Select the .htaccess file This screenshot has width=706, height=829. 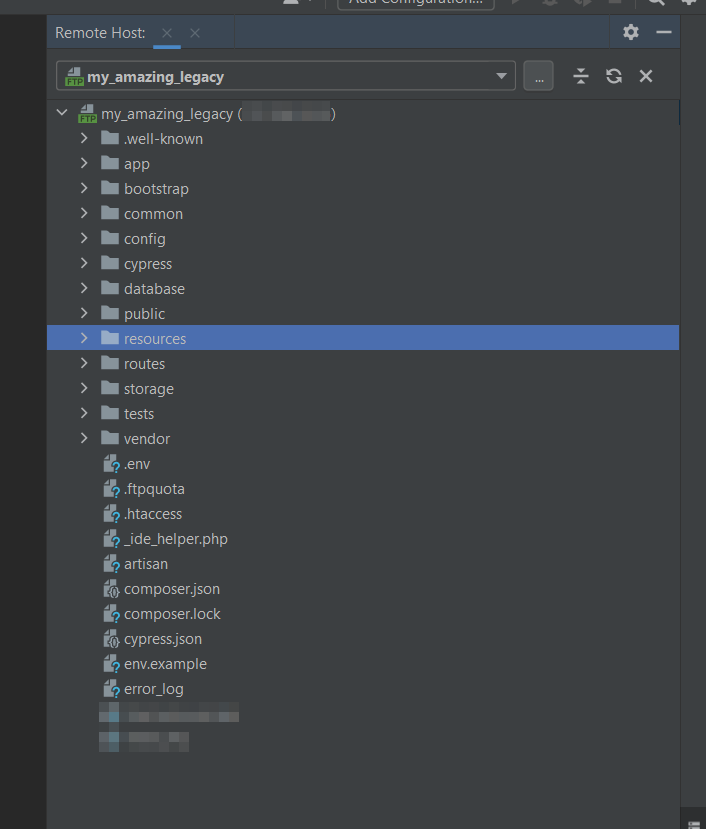tap(152, 514)
